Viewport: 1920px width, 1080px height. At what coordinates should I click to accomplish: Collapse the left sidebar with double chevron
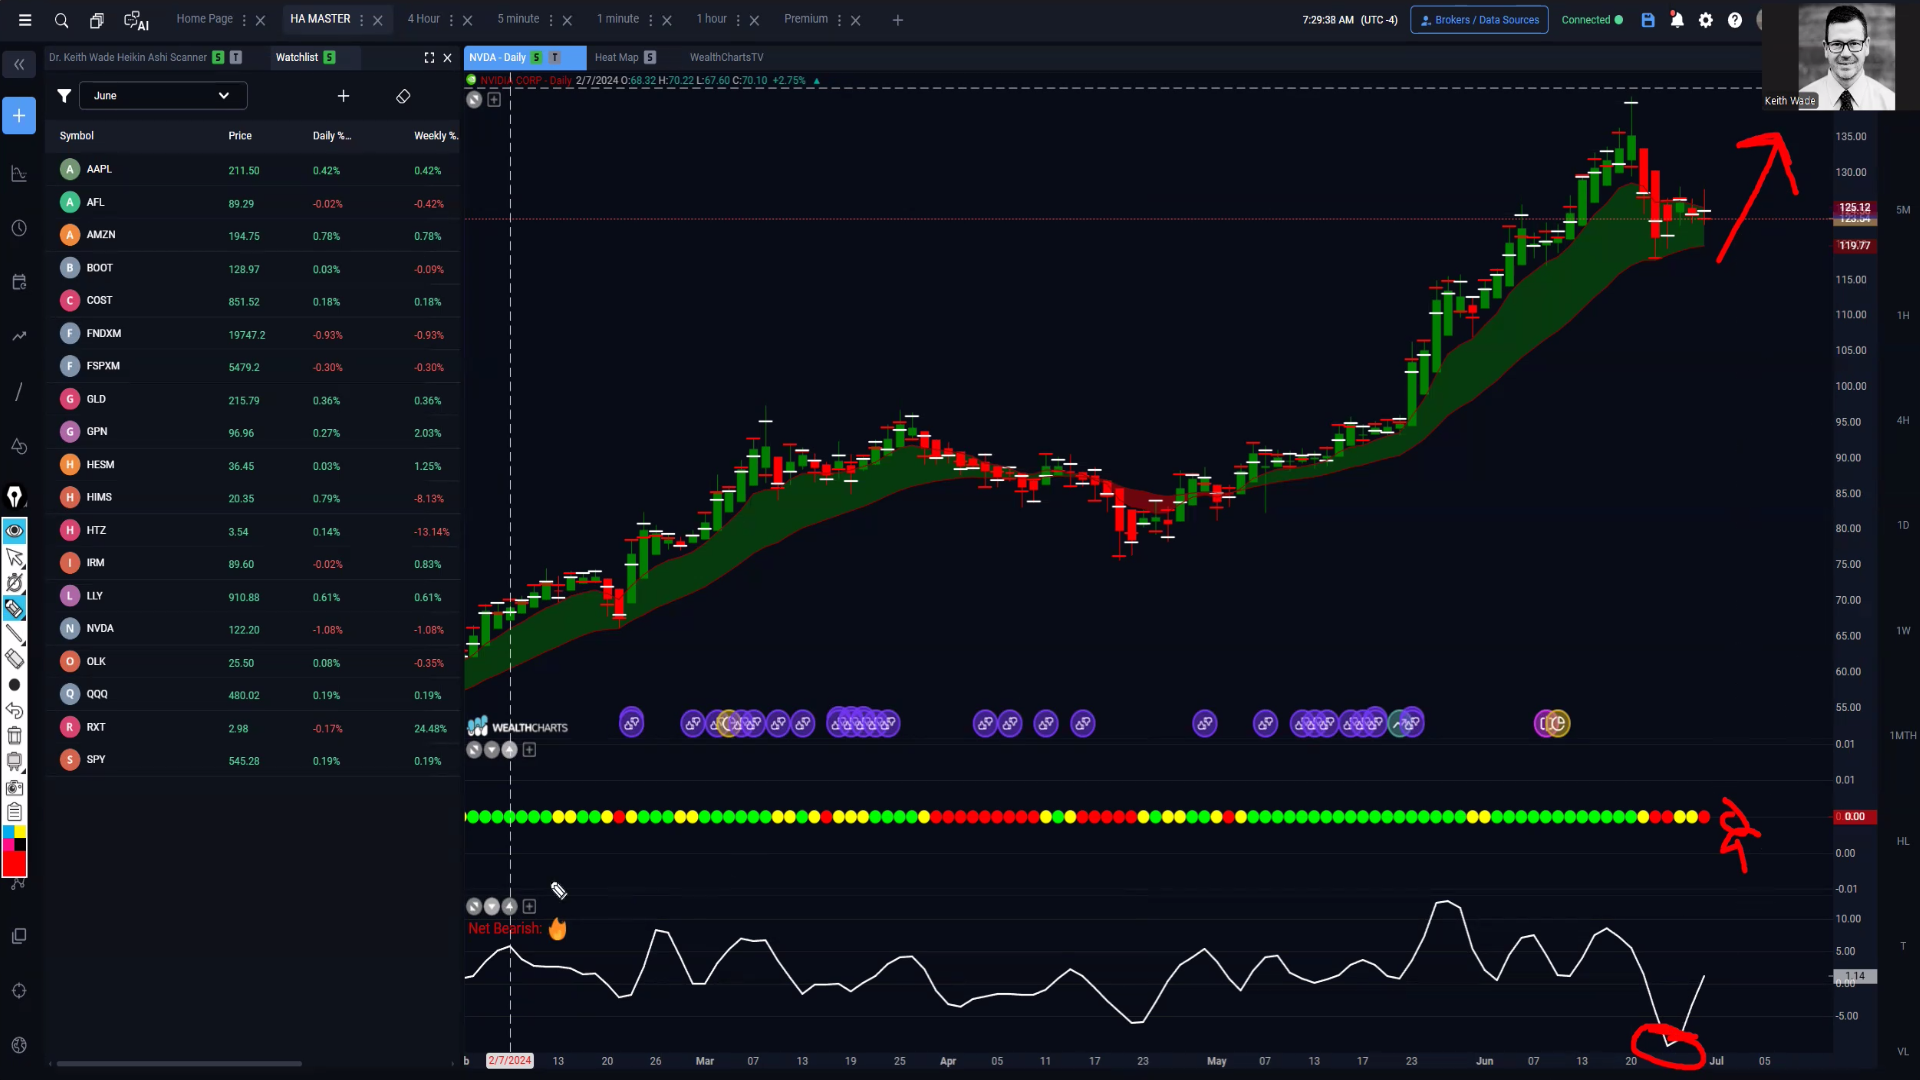tap(19, 65)
